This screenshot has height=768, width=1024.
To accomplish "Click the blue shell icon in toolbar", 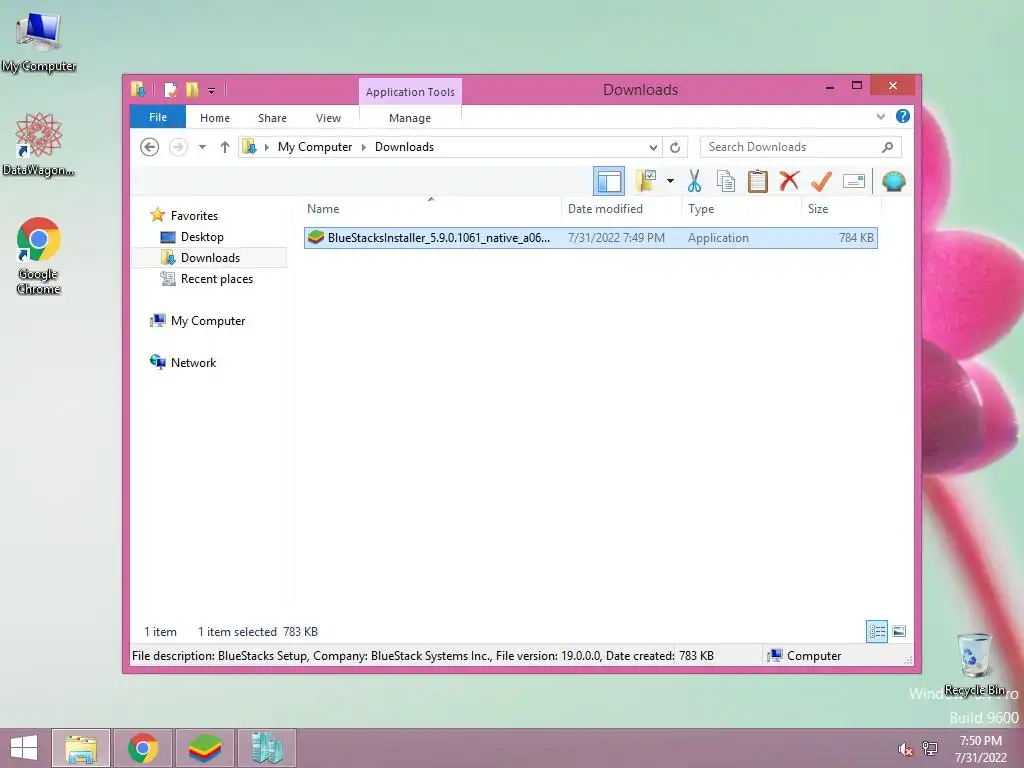I will [x=893, y=181].
